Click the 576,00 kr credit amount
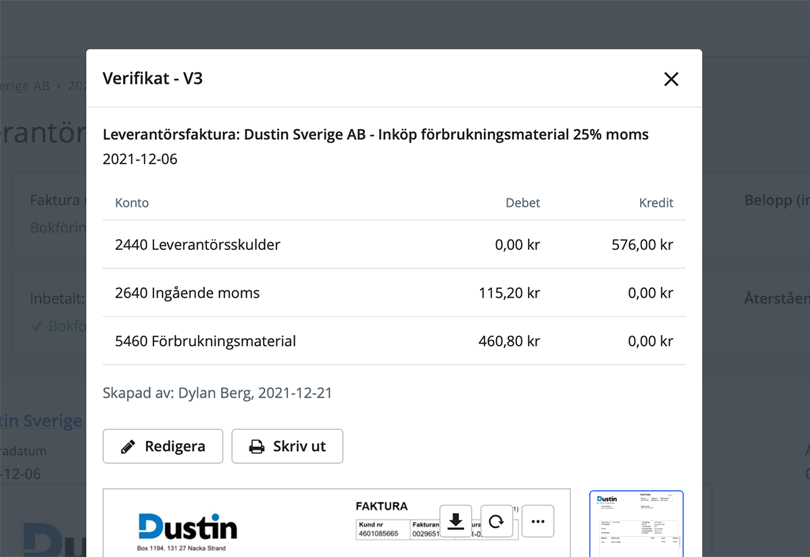 coord(642,244)
